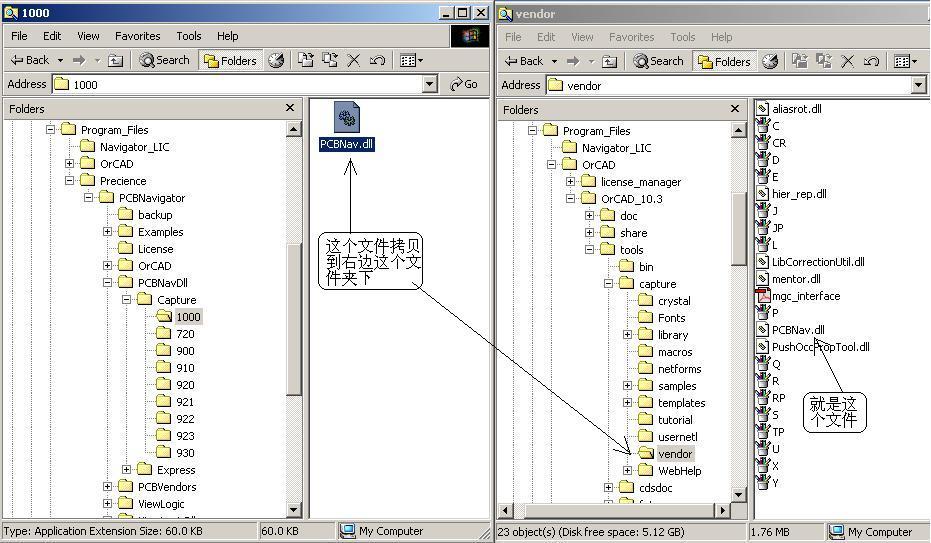The image size is (931, 543).
Task: Select hier_rep.dll file
Action: coord(791,193)
